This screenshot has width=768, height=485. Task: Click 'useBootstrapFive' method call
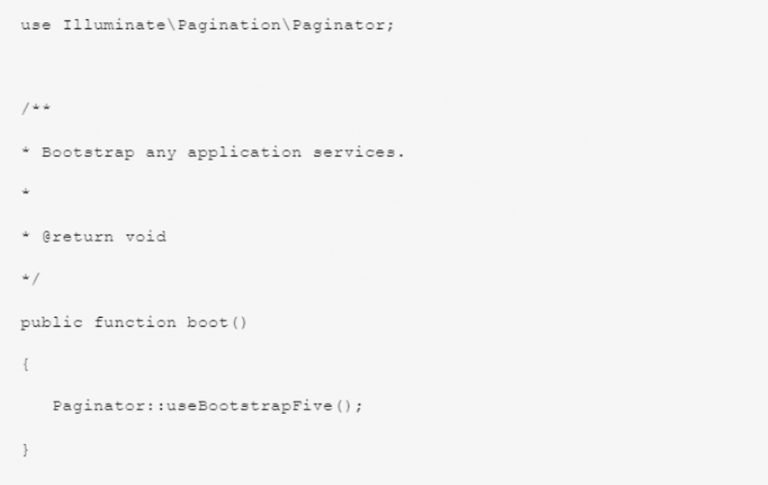coord(250,407)
